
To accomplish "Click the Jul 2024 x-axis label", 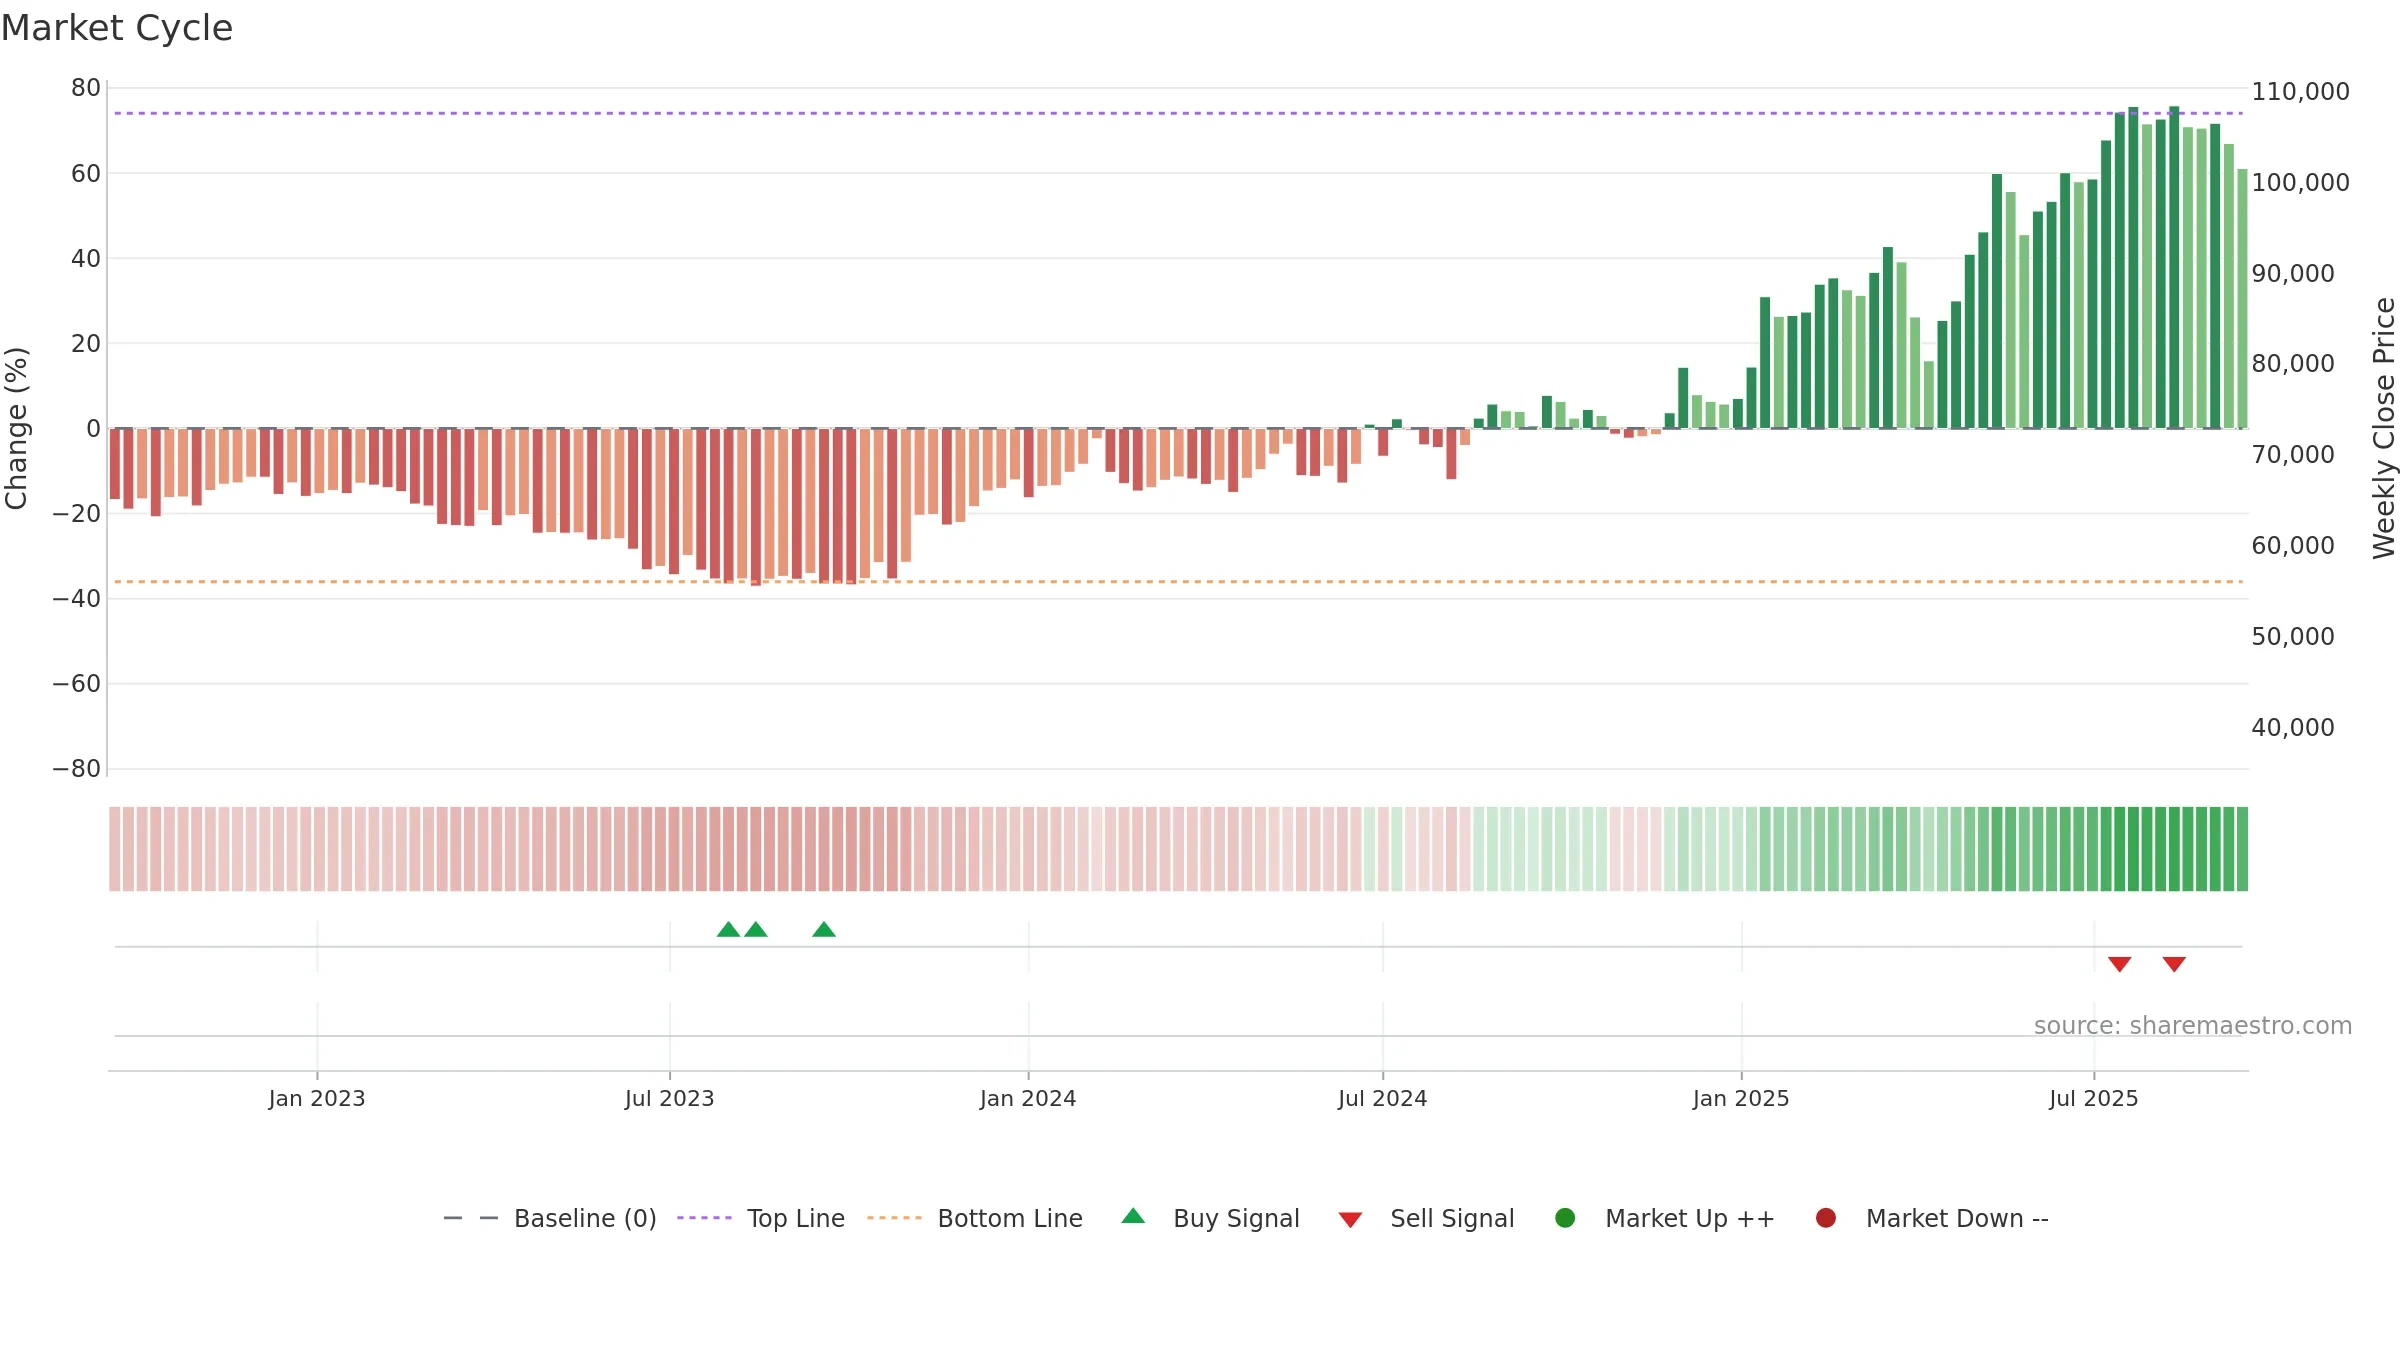I will [1383, 1098].
